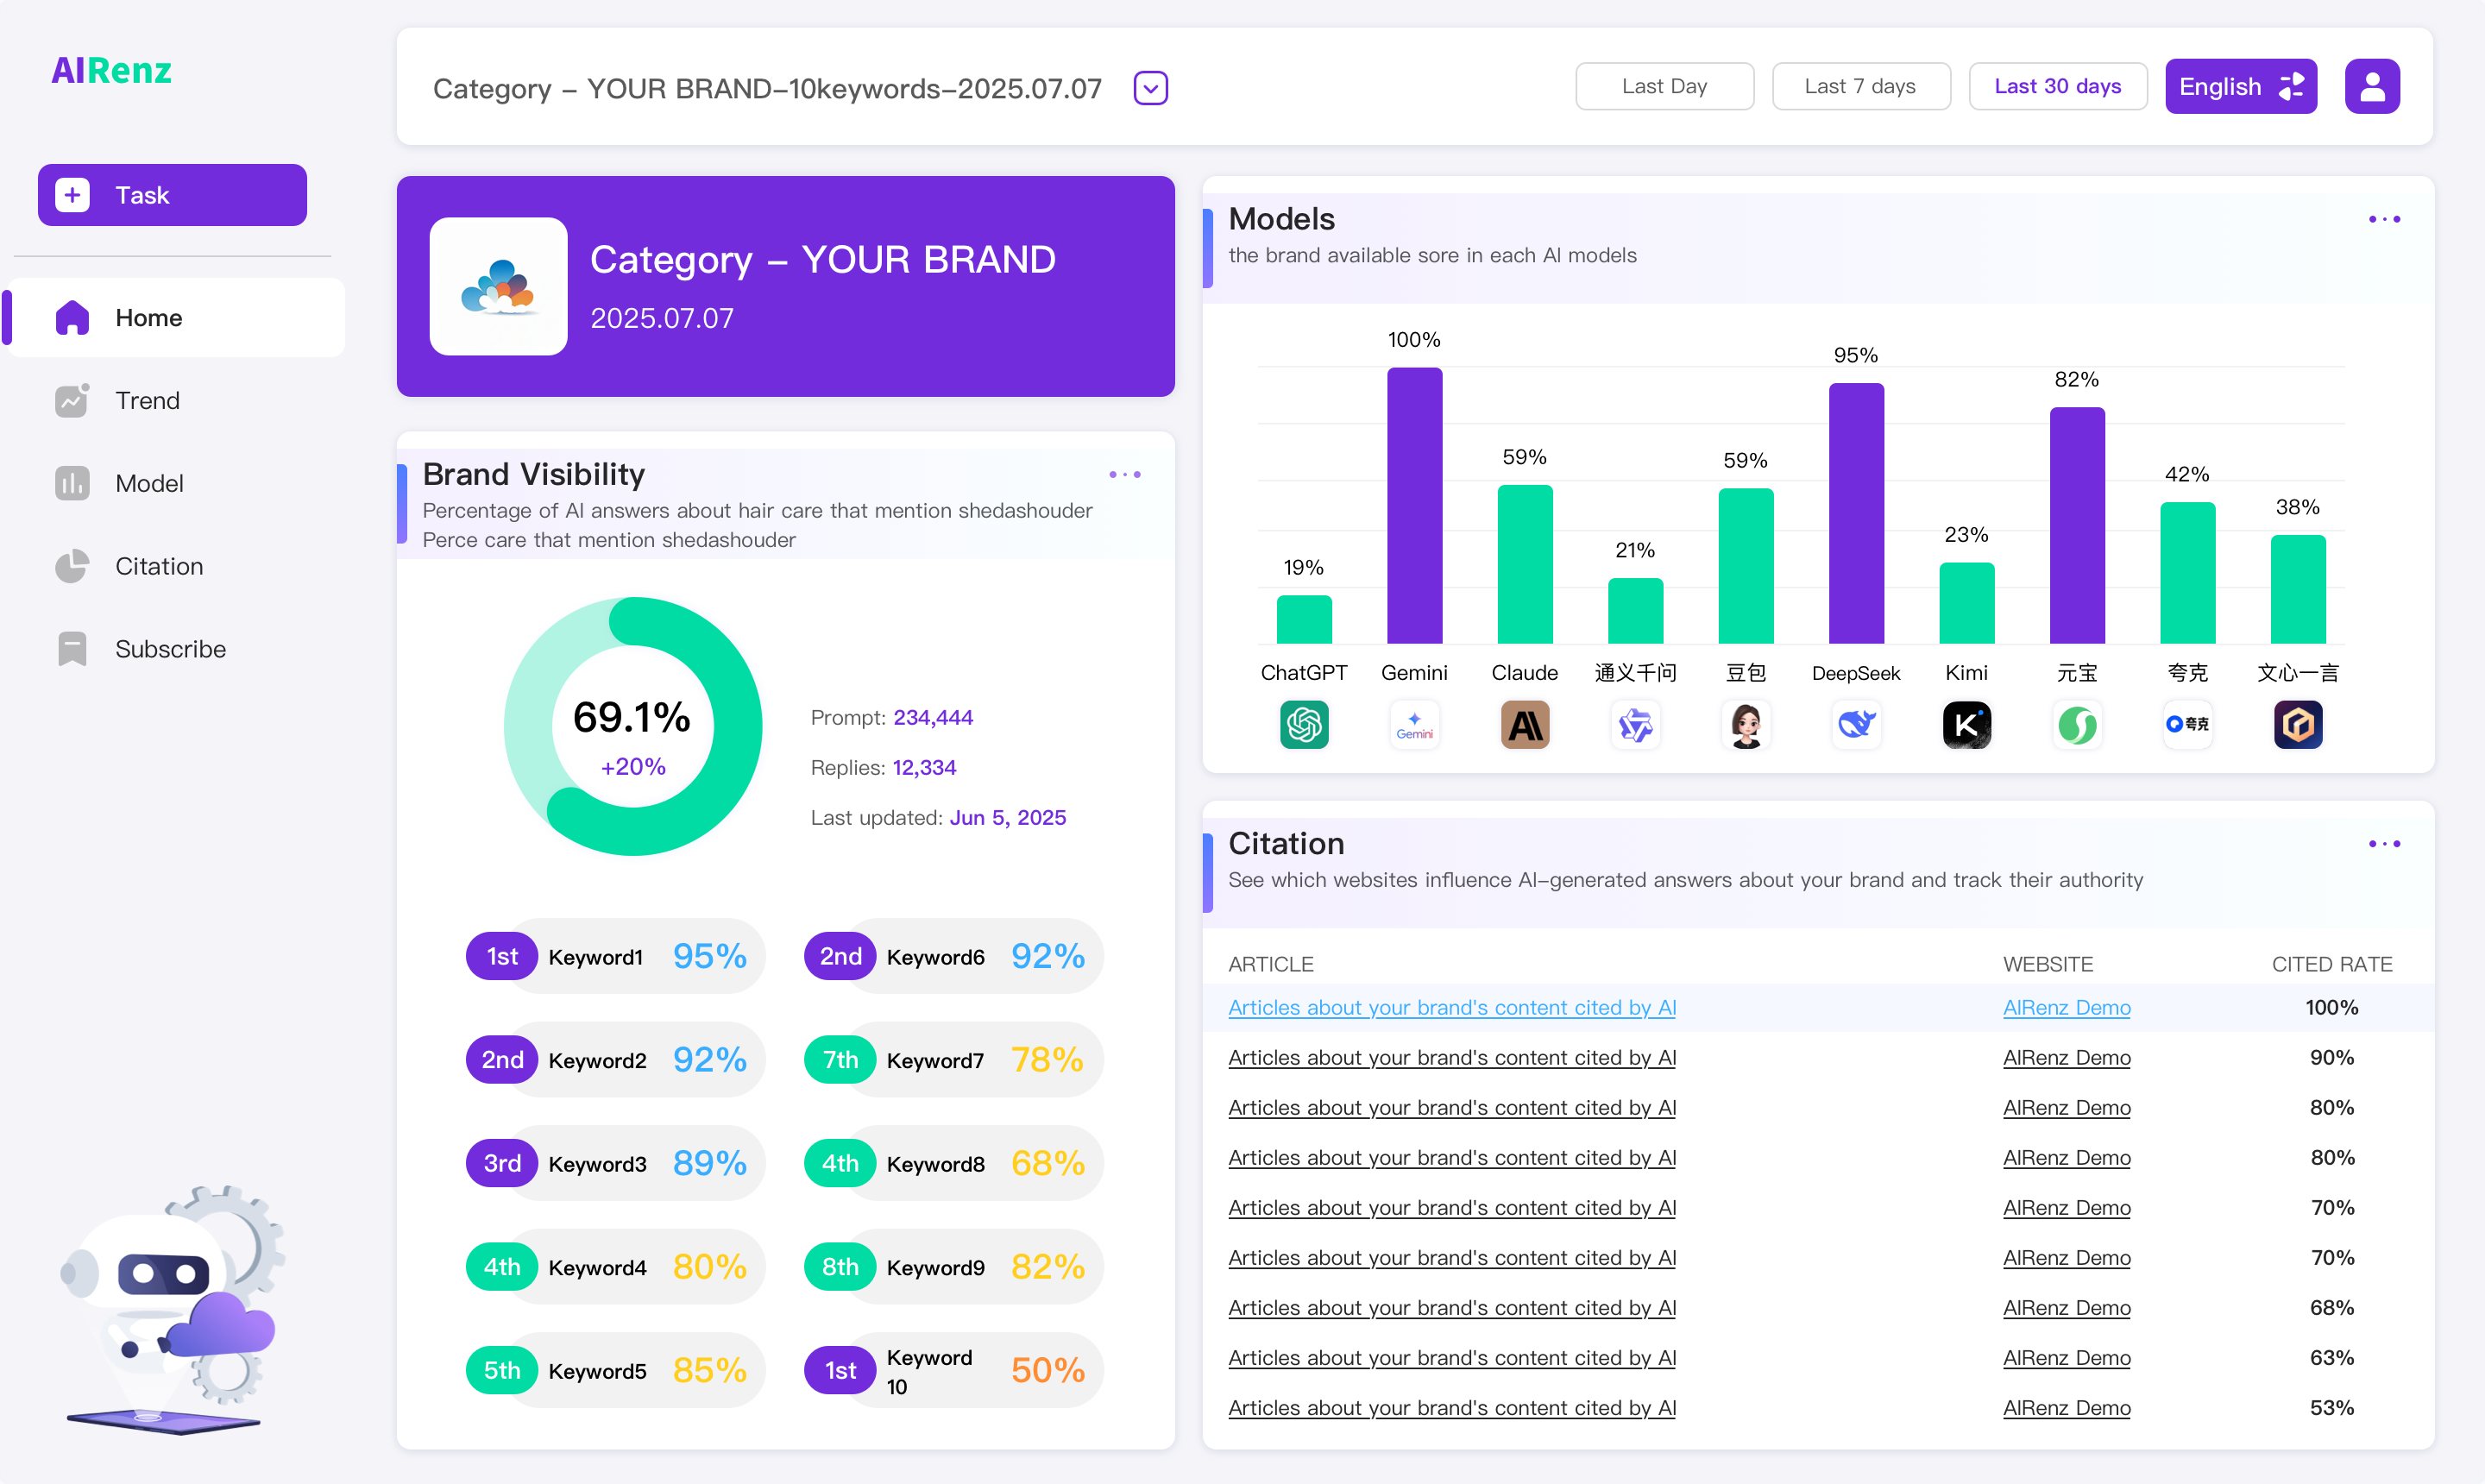The image size is (2485, 1484).
Task: Select the Keyword3 89% ranking pill
Action: point(615,1163)
